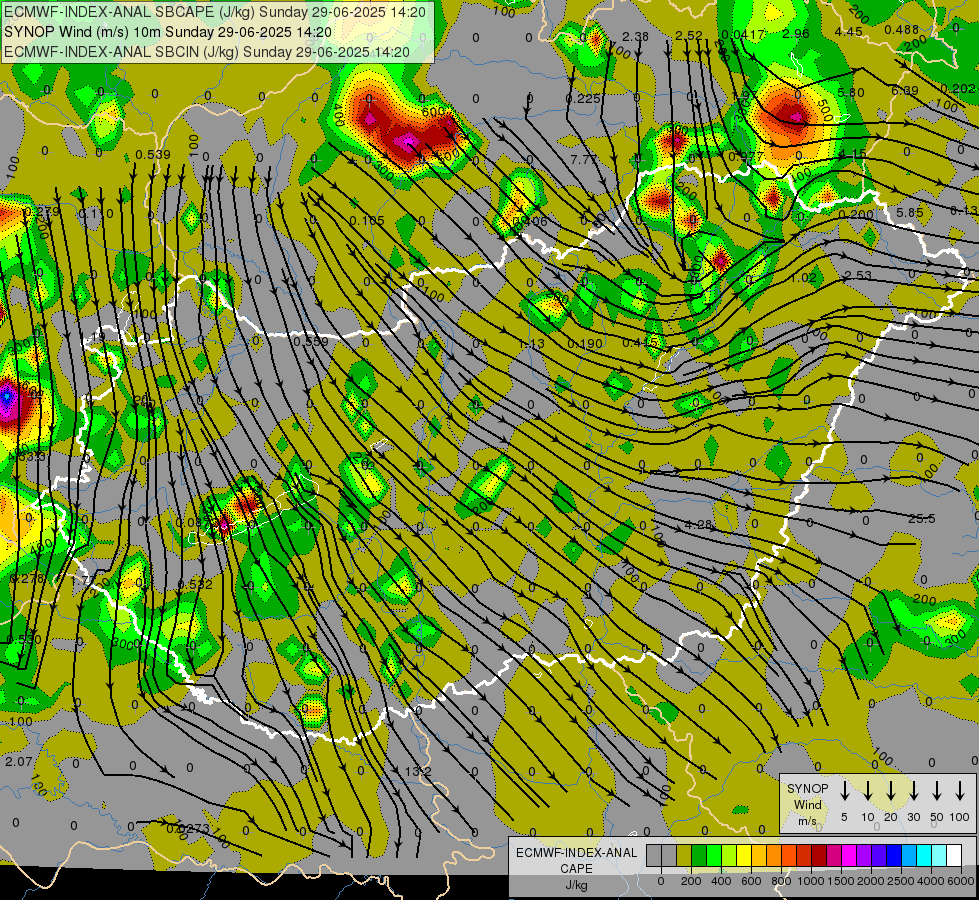979x900 pixels.
Task: Click the 'SYNOP Wind m/s' legend label
Action: click(x=807, y=805)
